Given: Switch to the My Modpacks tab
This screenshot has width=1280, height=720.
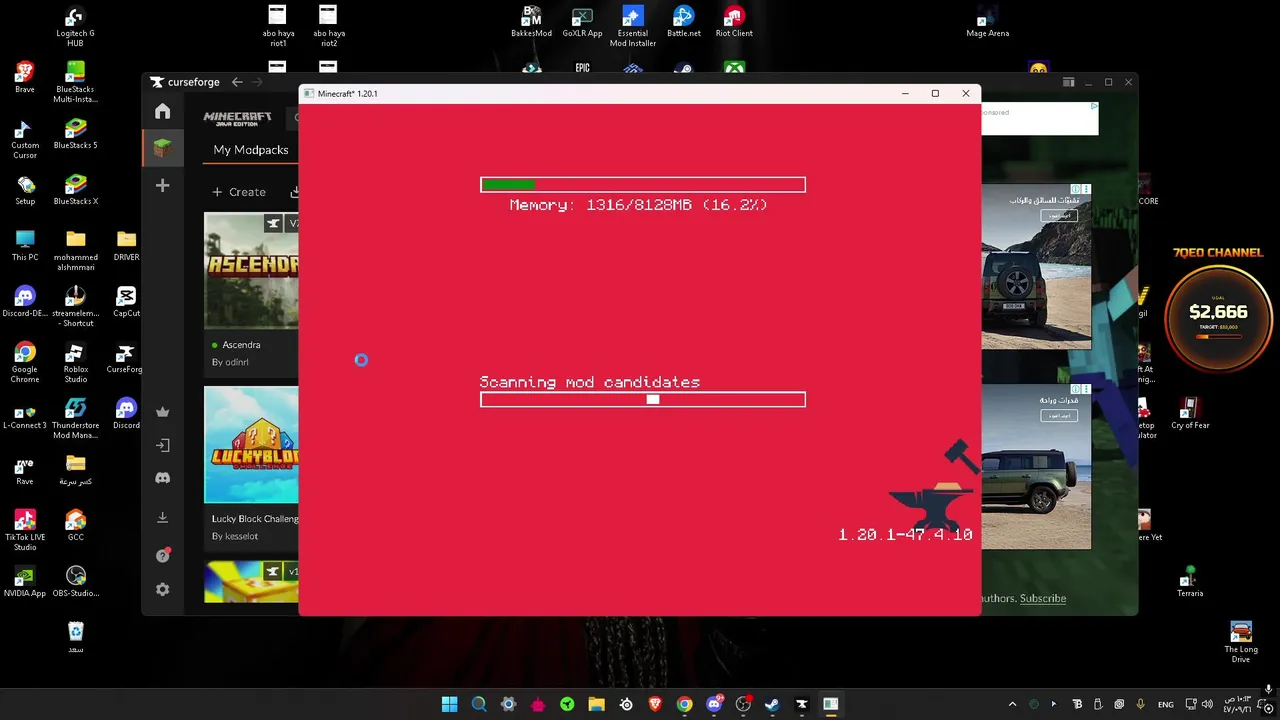Looking at the screenshot, I should coord(251,150).
